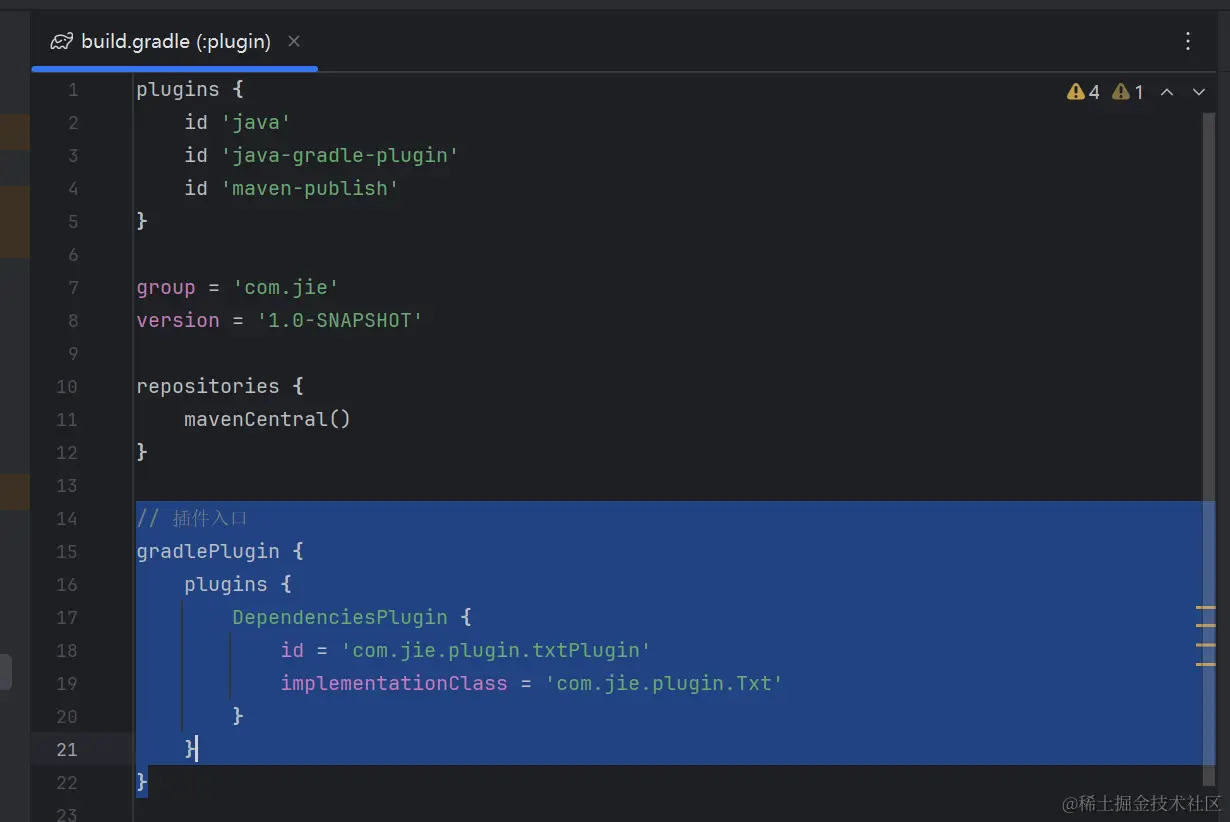Click the group keyword on line 7
Image resolution: width=1230 pixels, height=822 pixels.
click(166, 288)
